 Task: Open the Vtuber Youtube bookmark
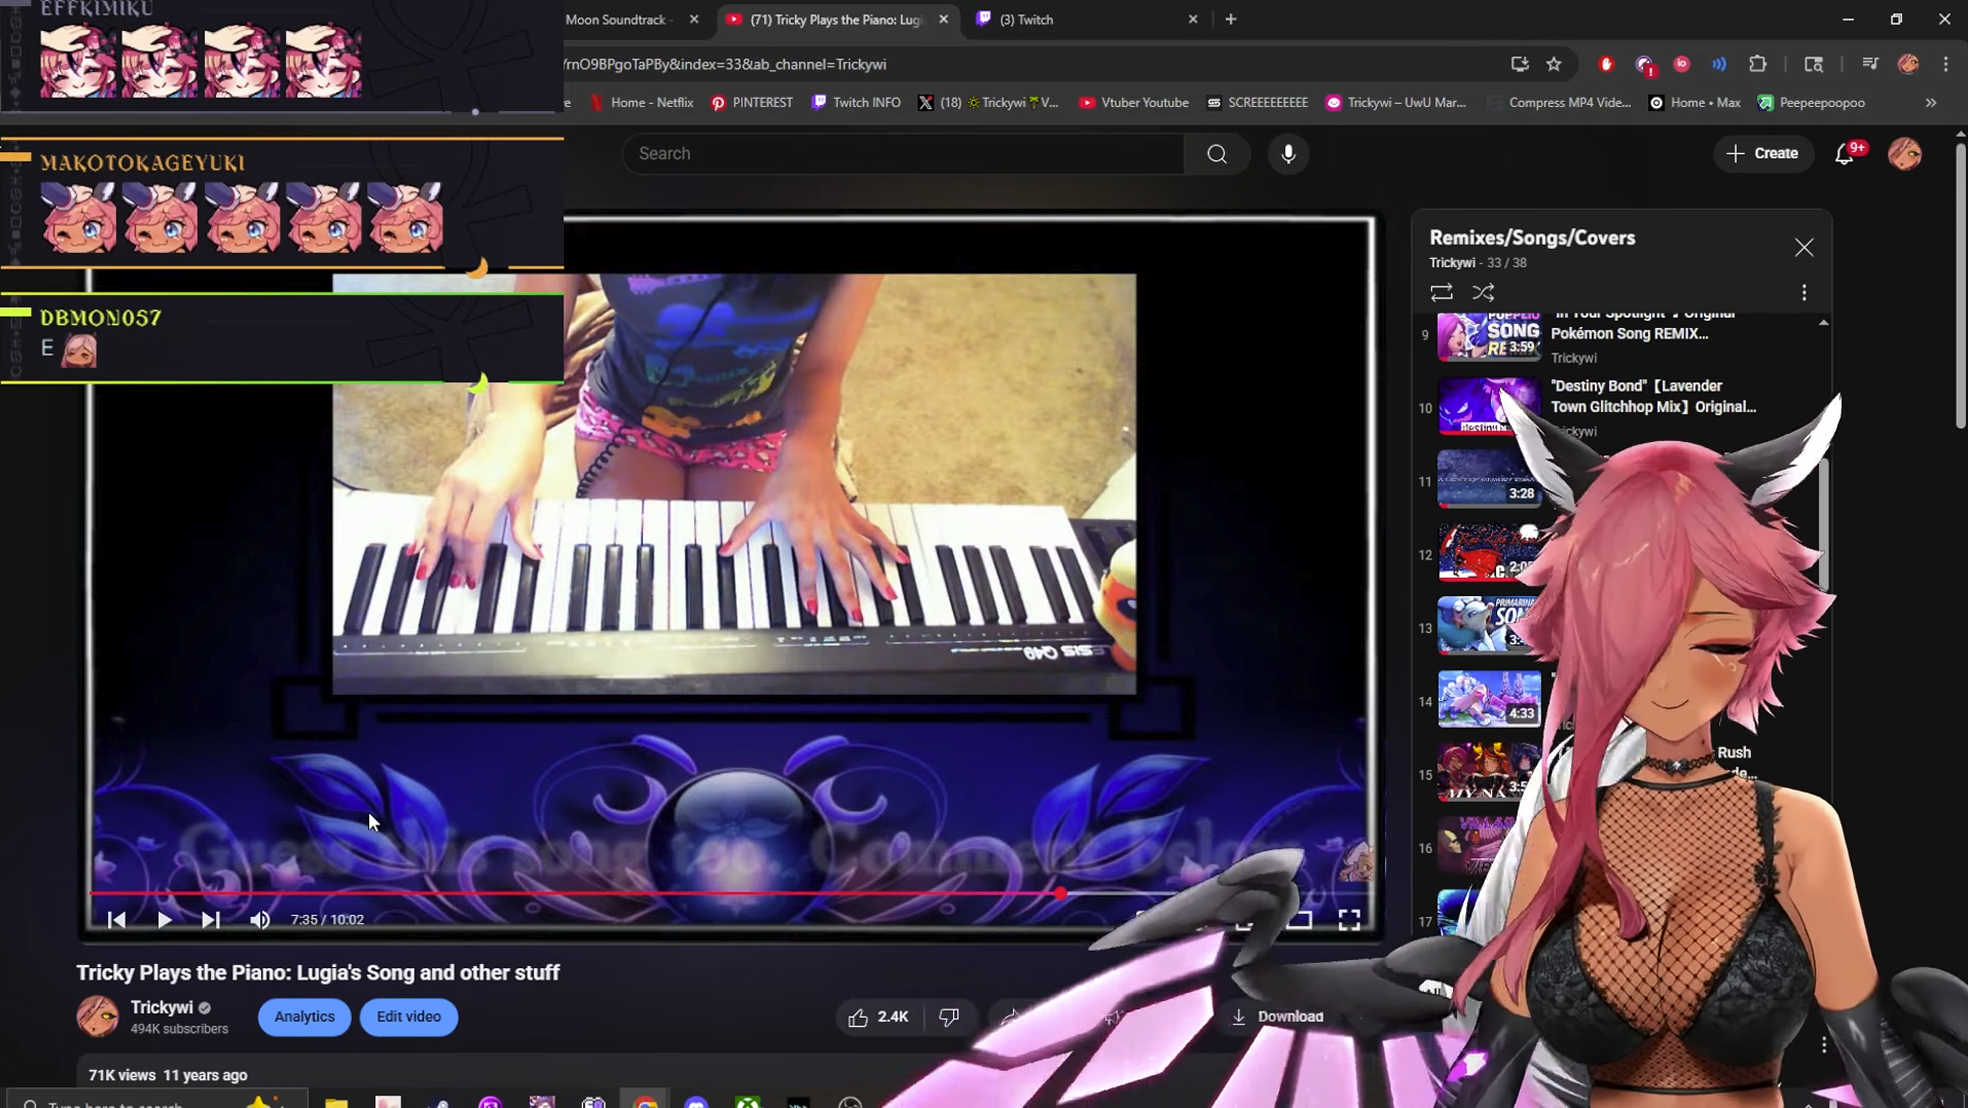1134,103
